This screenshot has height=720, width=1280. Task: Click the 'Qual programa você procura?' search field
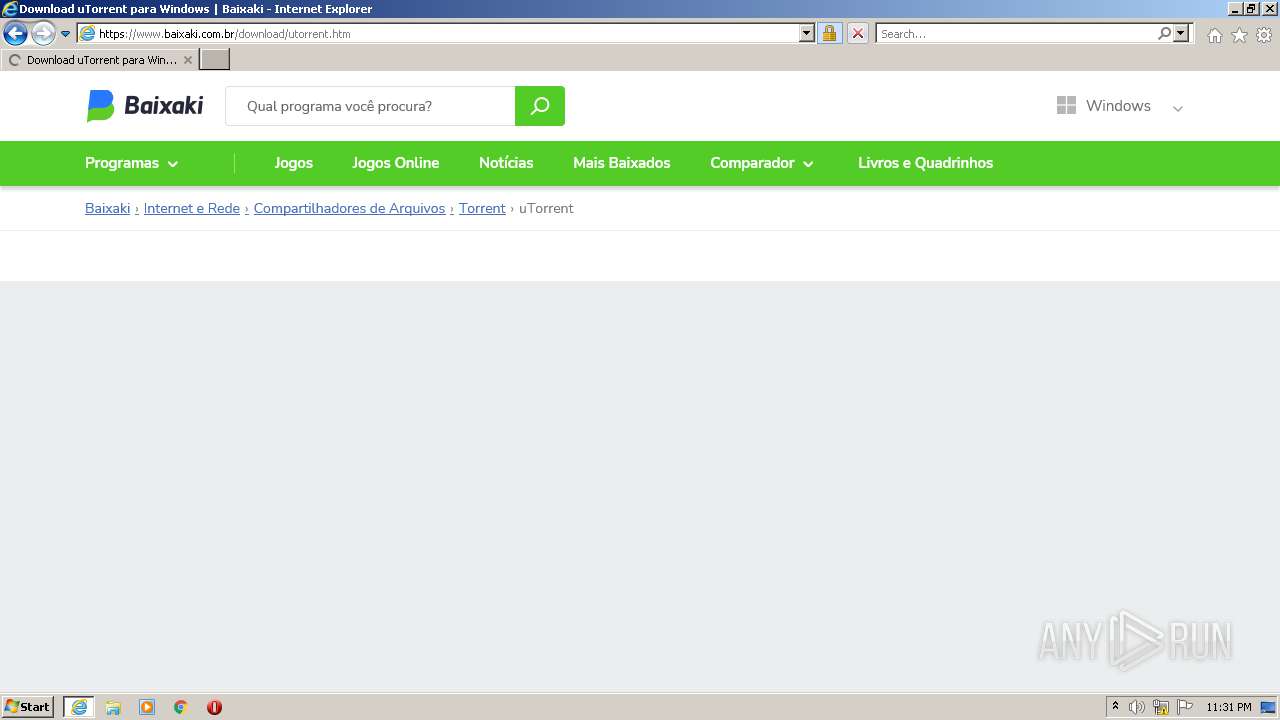coord(370,106)
